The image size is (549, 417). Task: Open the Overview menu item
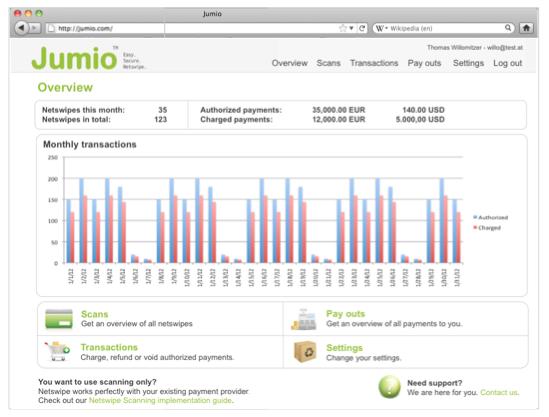click(290, 63)
